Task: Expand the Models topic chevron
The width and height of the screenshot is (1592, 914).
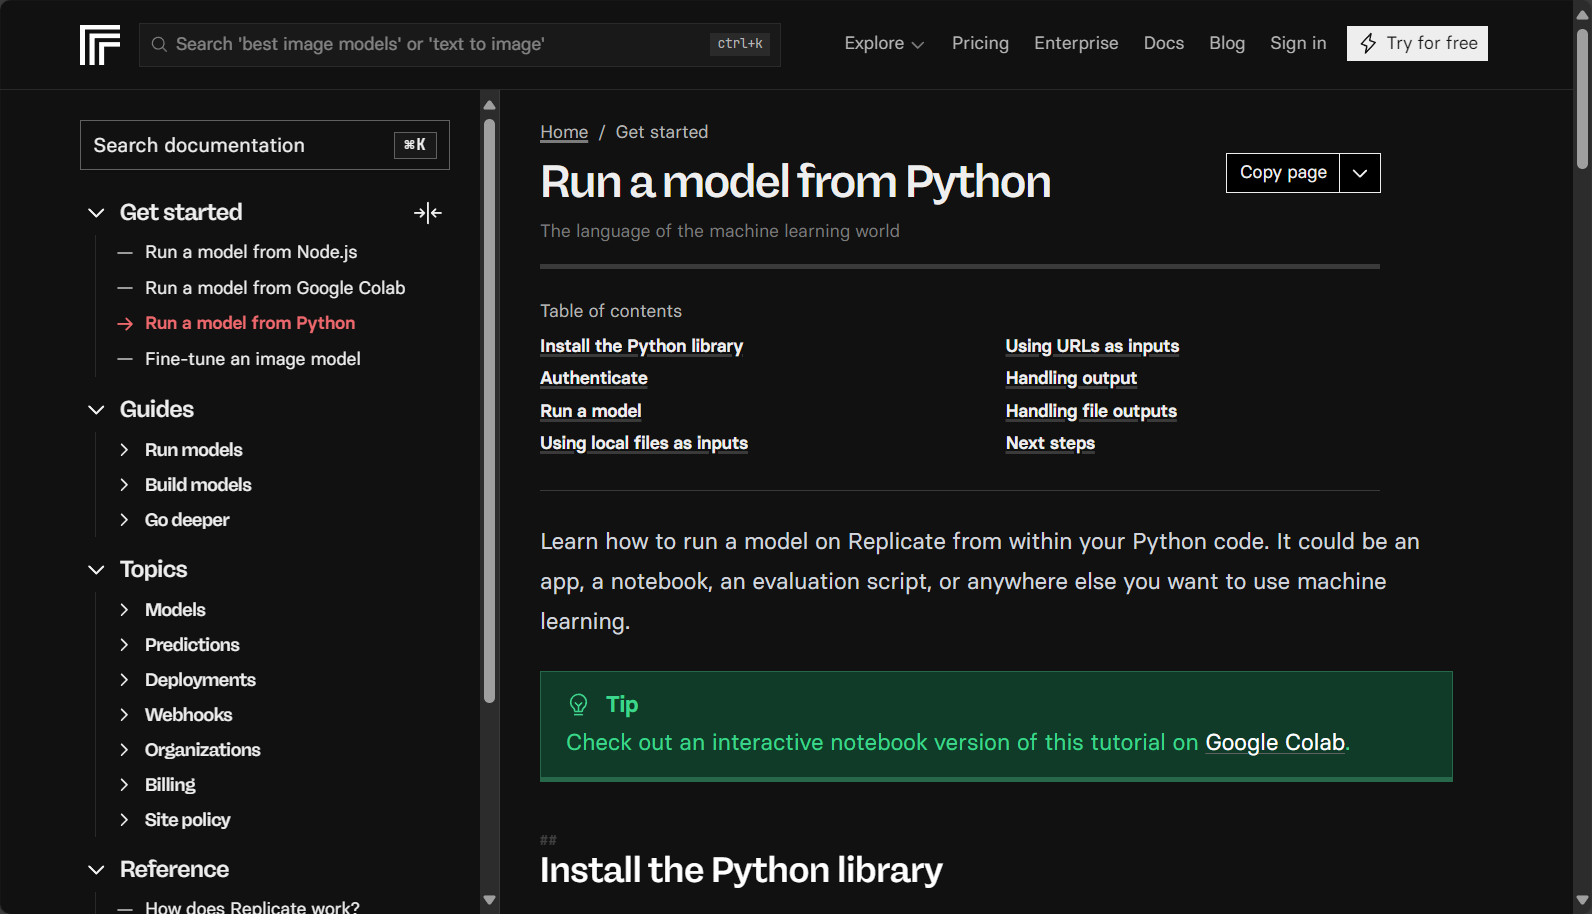Action: click(x=124, y=610)
